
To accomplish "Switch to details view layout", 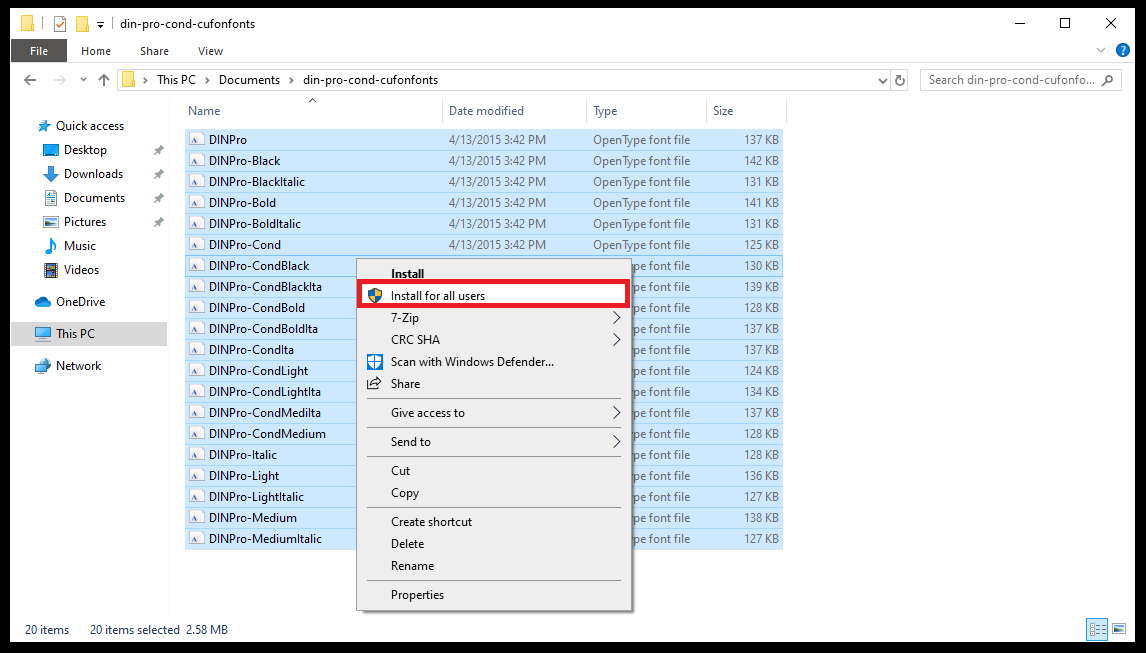I will (1097, 629).
